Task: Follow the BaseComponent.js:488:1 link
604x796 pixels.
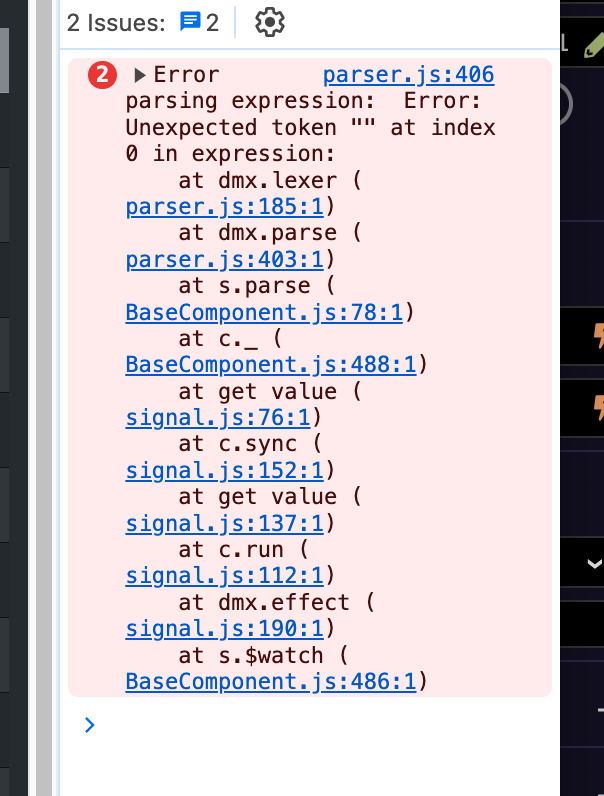Action: click(271, 365)
